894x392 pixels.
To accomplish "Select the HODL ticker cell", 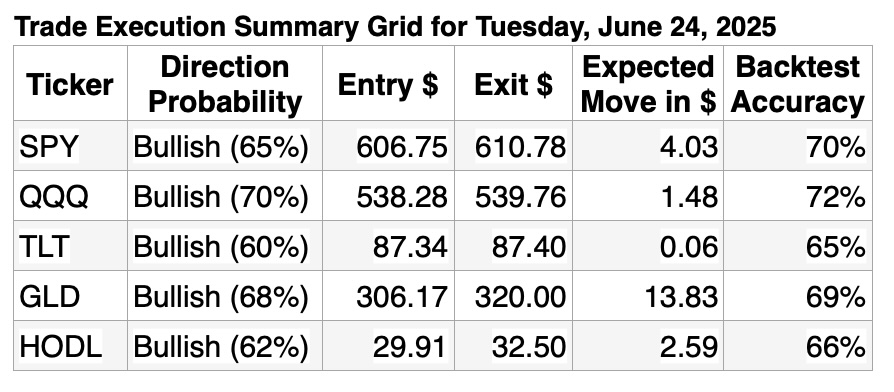I will (70, 346).
